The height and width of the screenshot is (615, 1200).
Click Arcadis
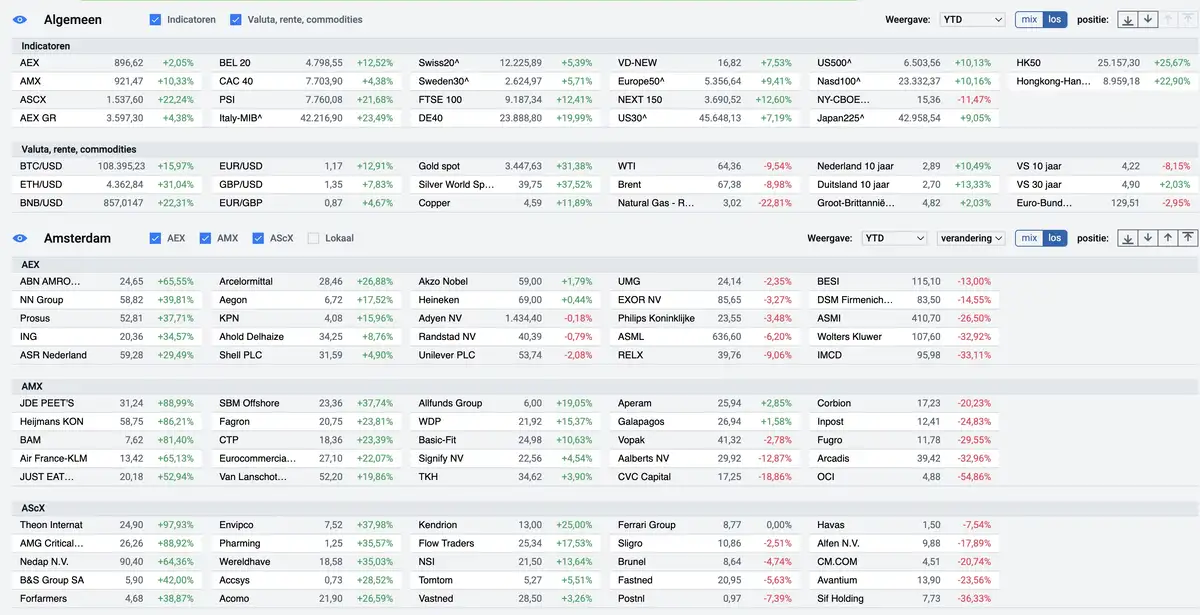[x=833, y=458]
